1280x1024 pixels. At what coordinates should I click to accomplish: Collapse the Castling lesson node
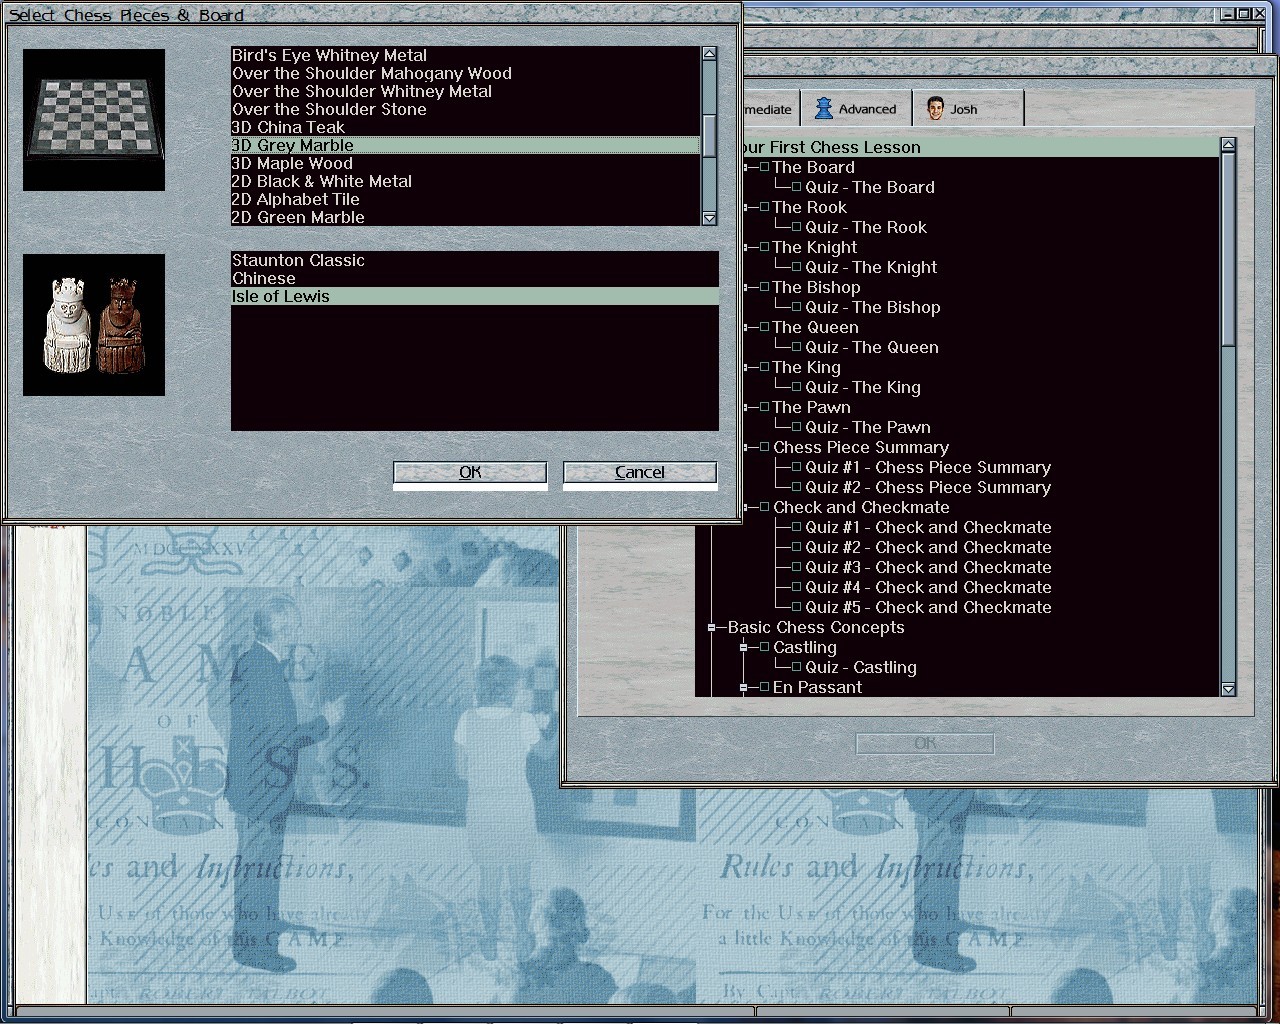click(x=744, y=648)
